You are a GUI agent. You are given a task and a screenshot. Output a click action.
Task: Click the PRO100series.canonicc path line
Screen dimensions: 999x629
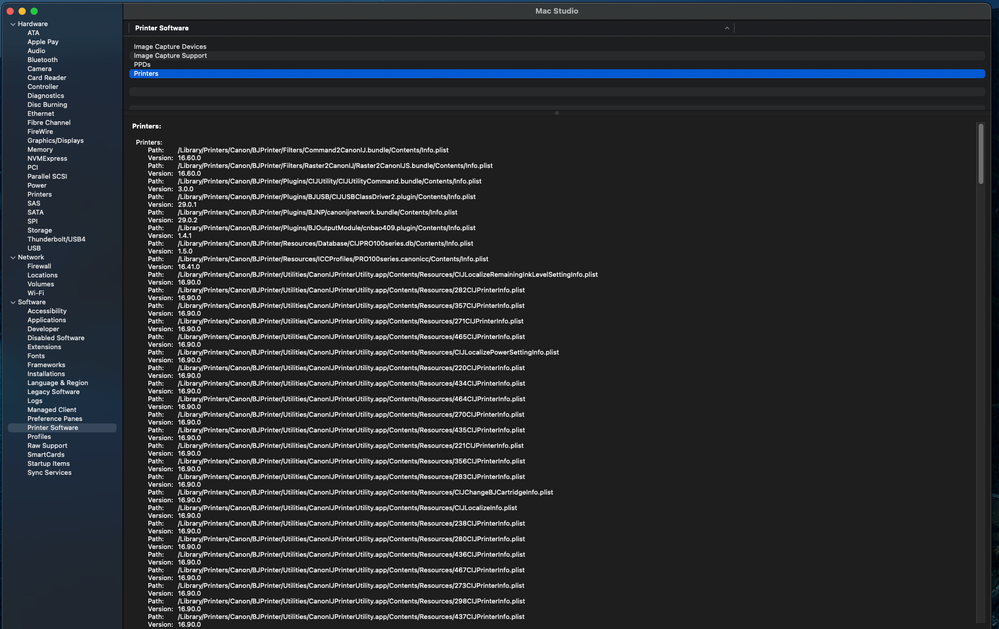click(333, 259)
